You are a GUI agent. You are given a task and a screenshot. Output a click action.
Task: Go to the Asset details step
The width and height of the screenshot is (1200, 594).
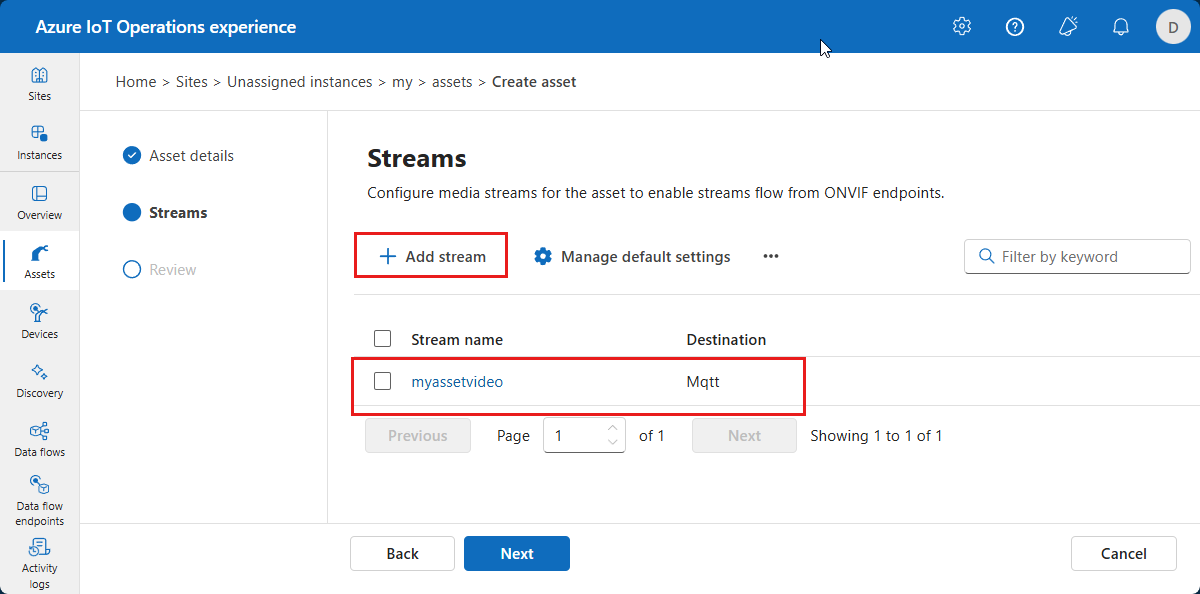pyautogui.click(x=191, y=156)
